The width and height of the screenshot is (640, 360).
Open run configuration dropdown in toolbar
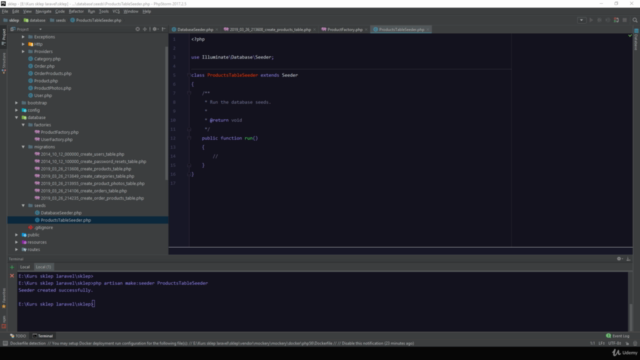(x=582, y=20)
